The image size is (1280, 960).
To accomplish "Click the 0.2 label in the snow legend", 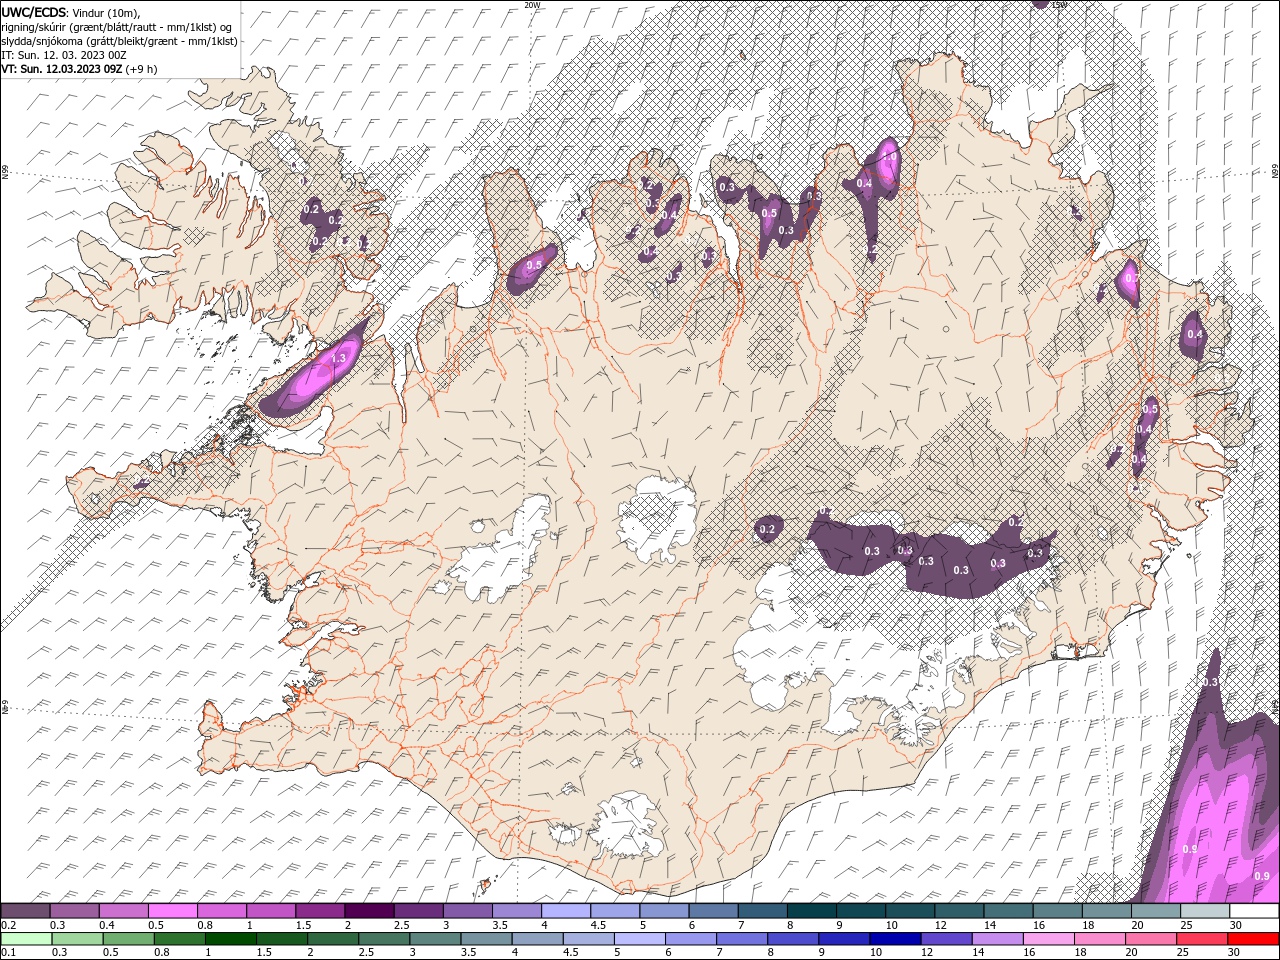I will pos(8,925).
